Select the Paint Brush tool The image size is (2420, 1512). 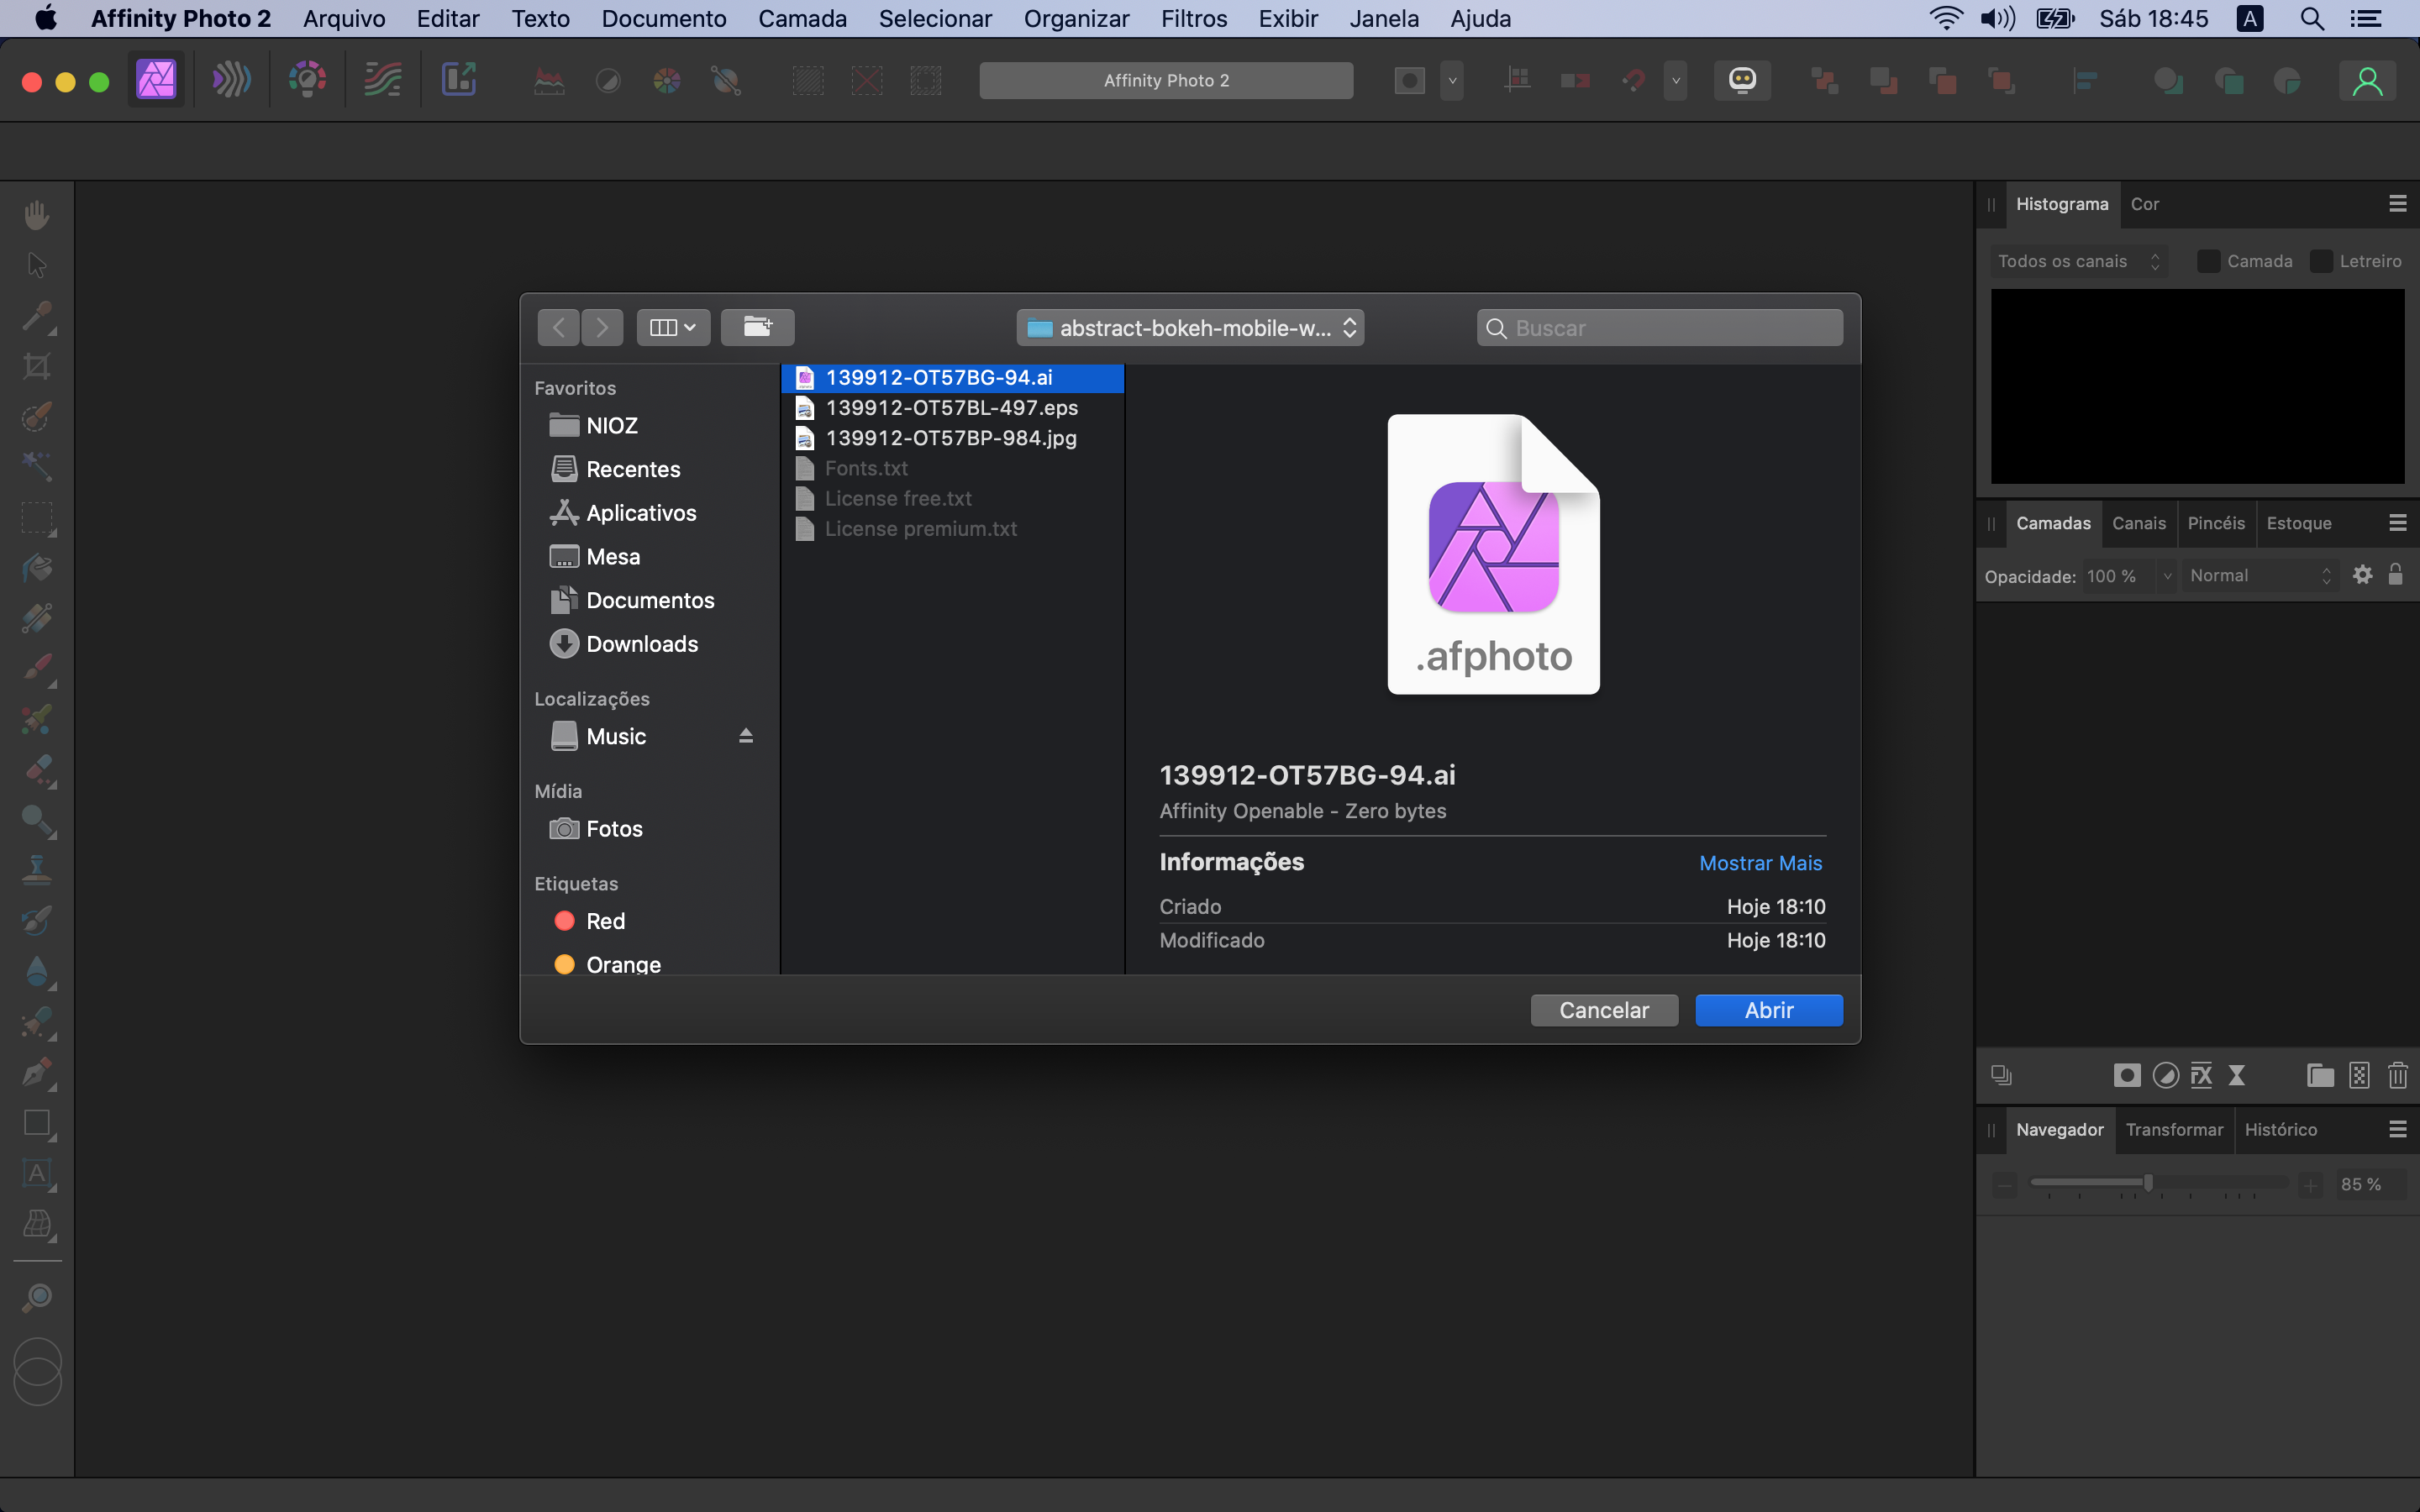[37, 669]
